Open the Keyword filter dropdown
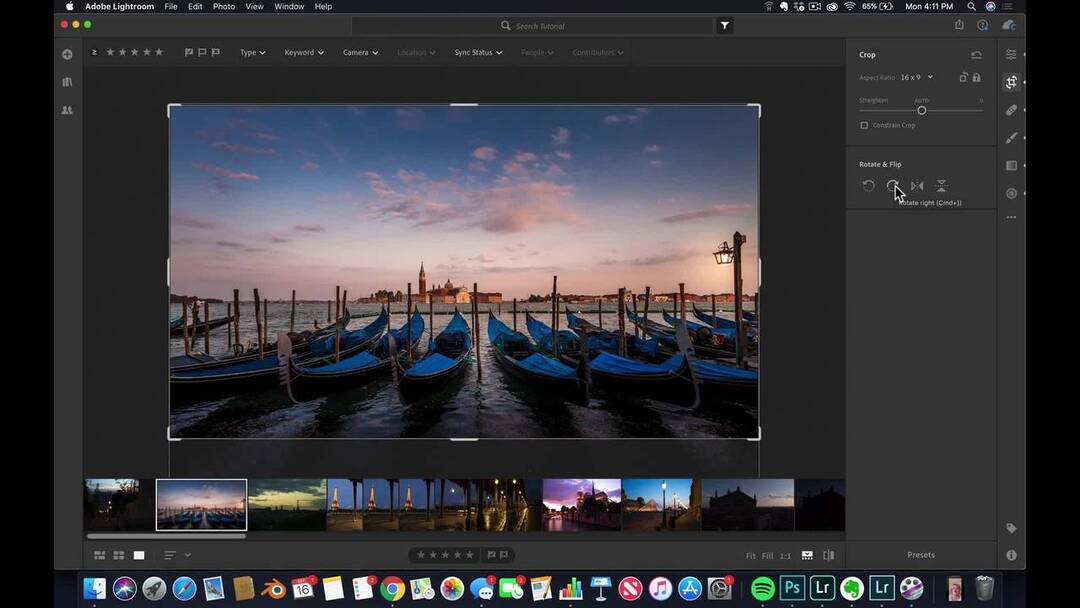Image resolution: width=1080 pixels, height=608 pixels. 304,52
